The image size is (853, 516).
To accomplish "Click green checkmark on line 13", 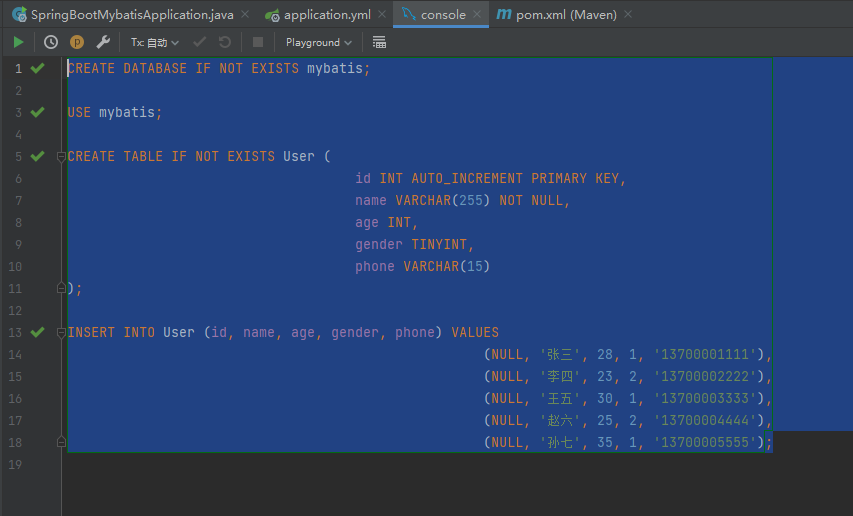I will [38, 332].
